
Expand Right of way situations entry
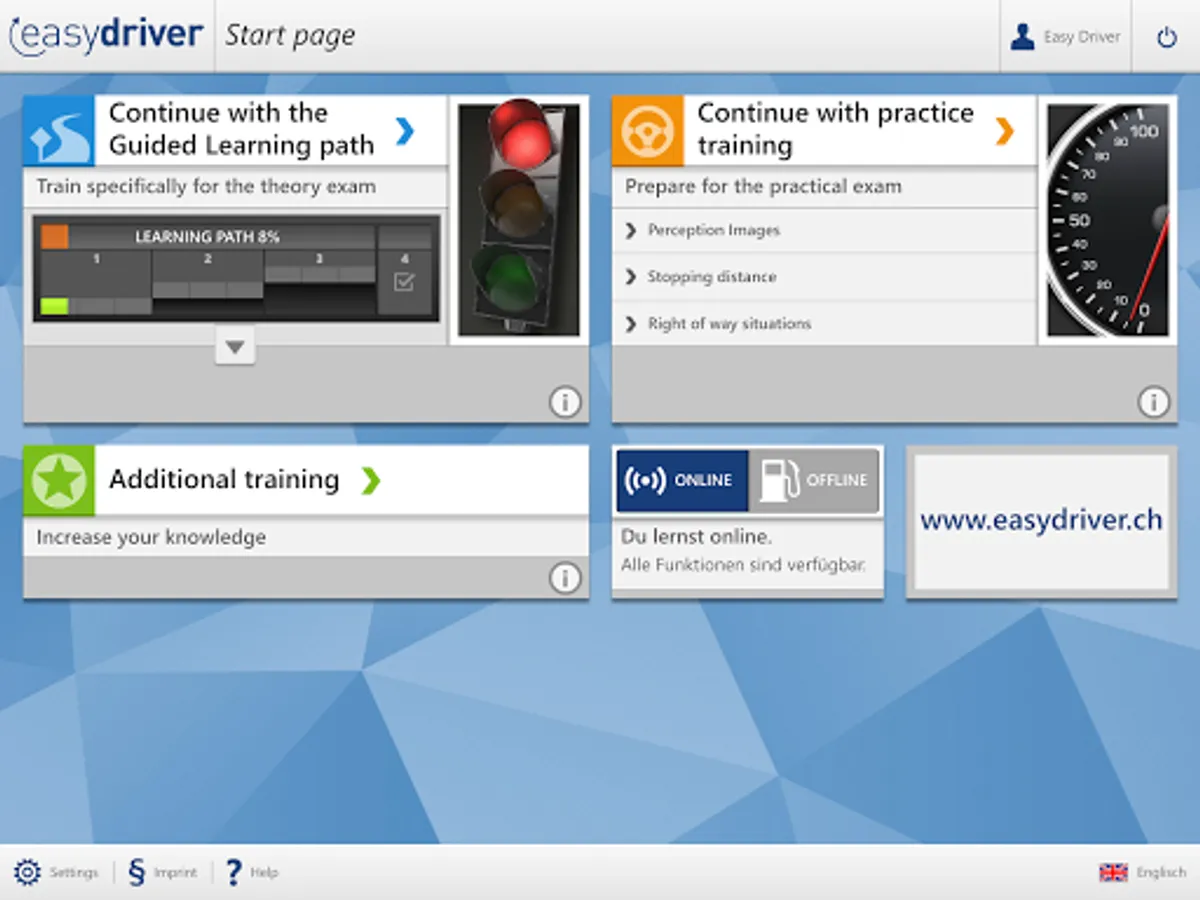click(x=824, y=324)
